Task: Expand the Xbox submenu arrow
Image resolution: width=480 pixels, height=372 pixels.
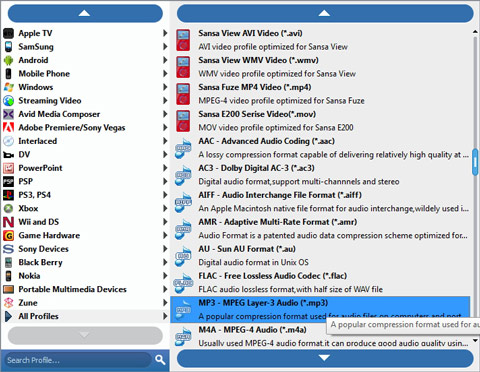Action: pyautogui.click(x=165, y=208)
